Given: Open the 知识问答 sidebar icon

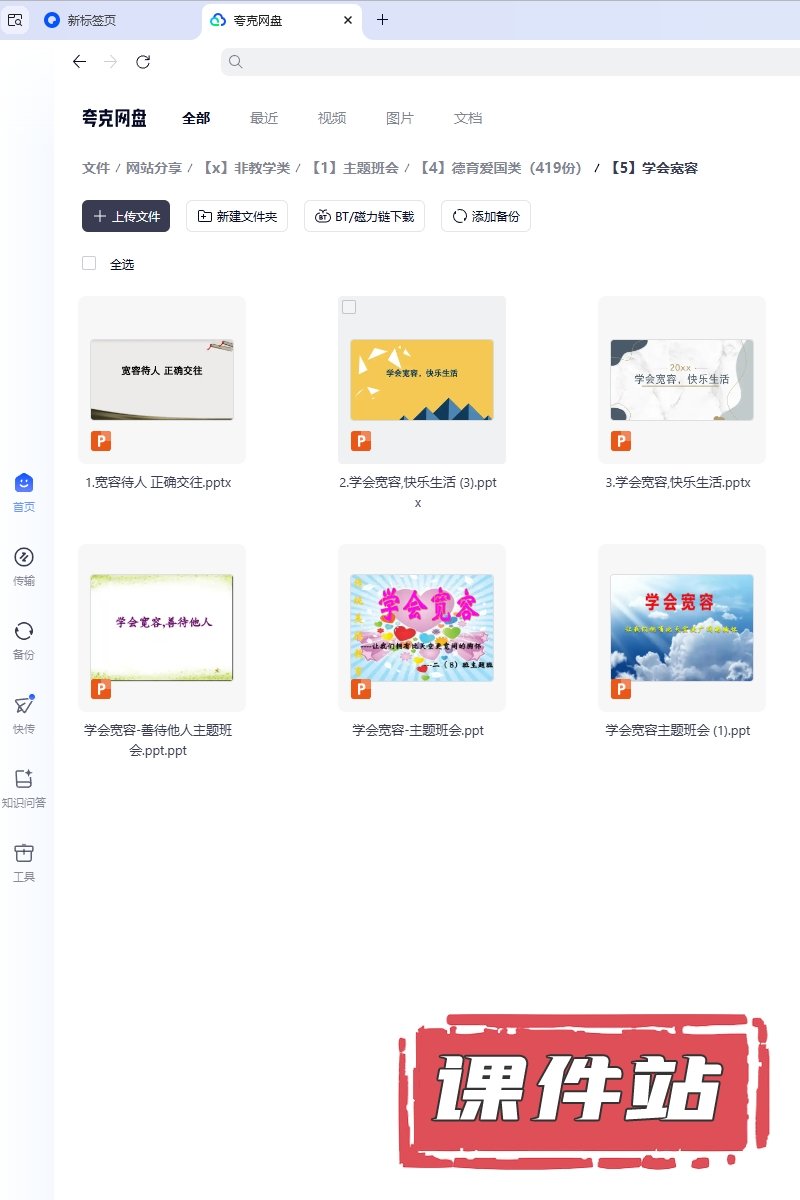Looking at the screenshot, I should 24,779.
